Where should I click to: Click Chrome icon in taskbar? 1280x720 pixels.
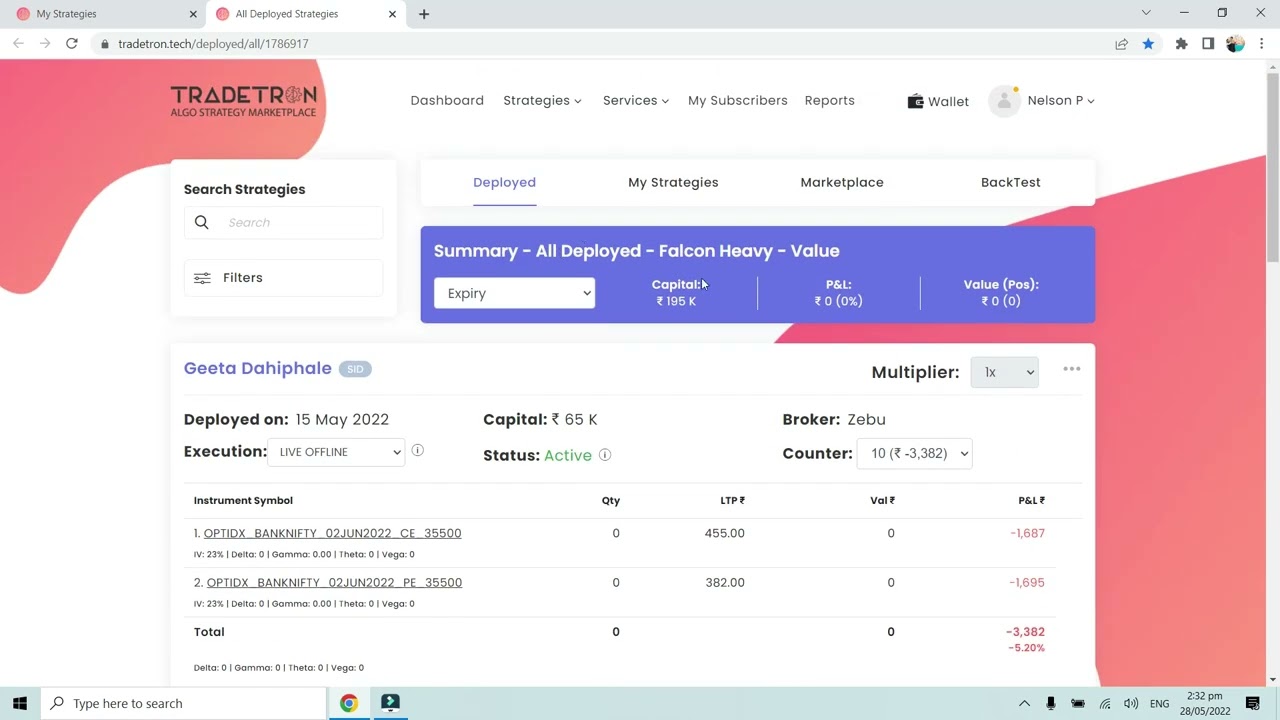click(x=348, y=703)
